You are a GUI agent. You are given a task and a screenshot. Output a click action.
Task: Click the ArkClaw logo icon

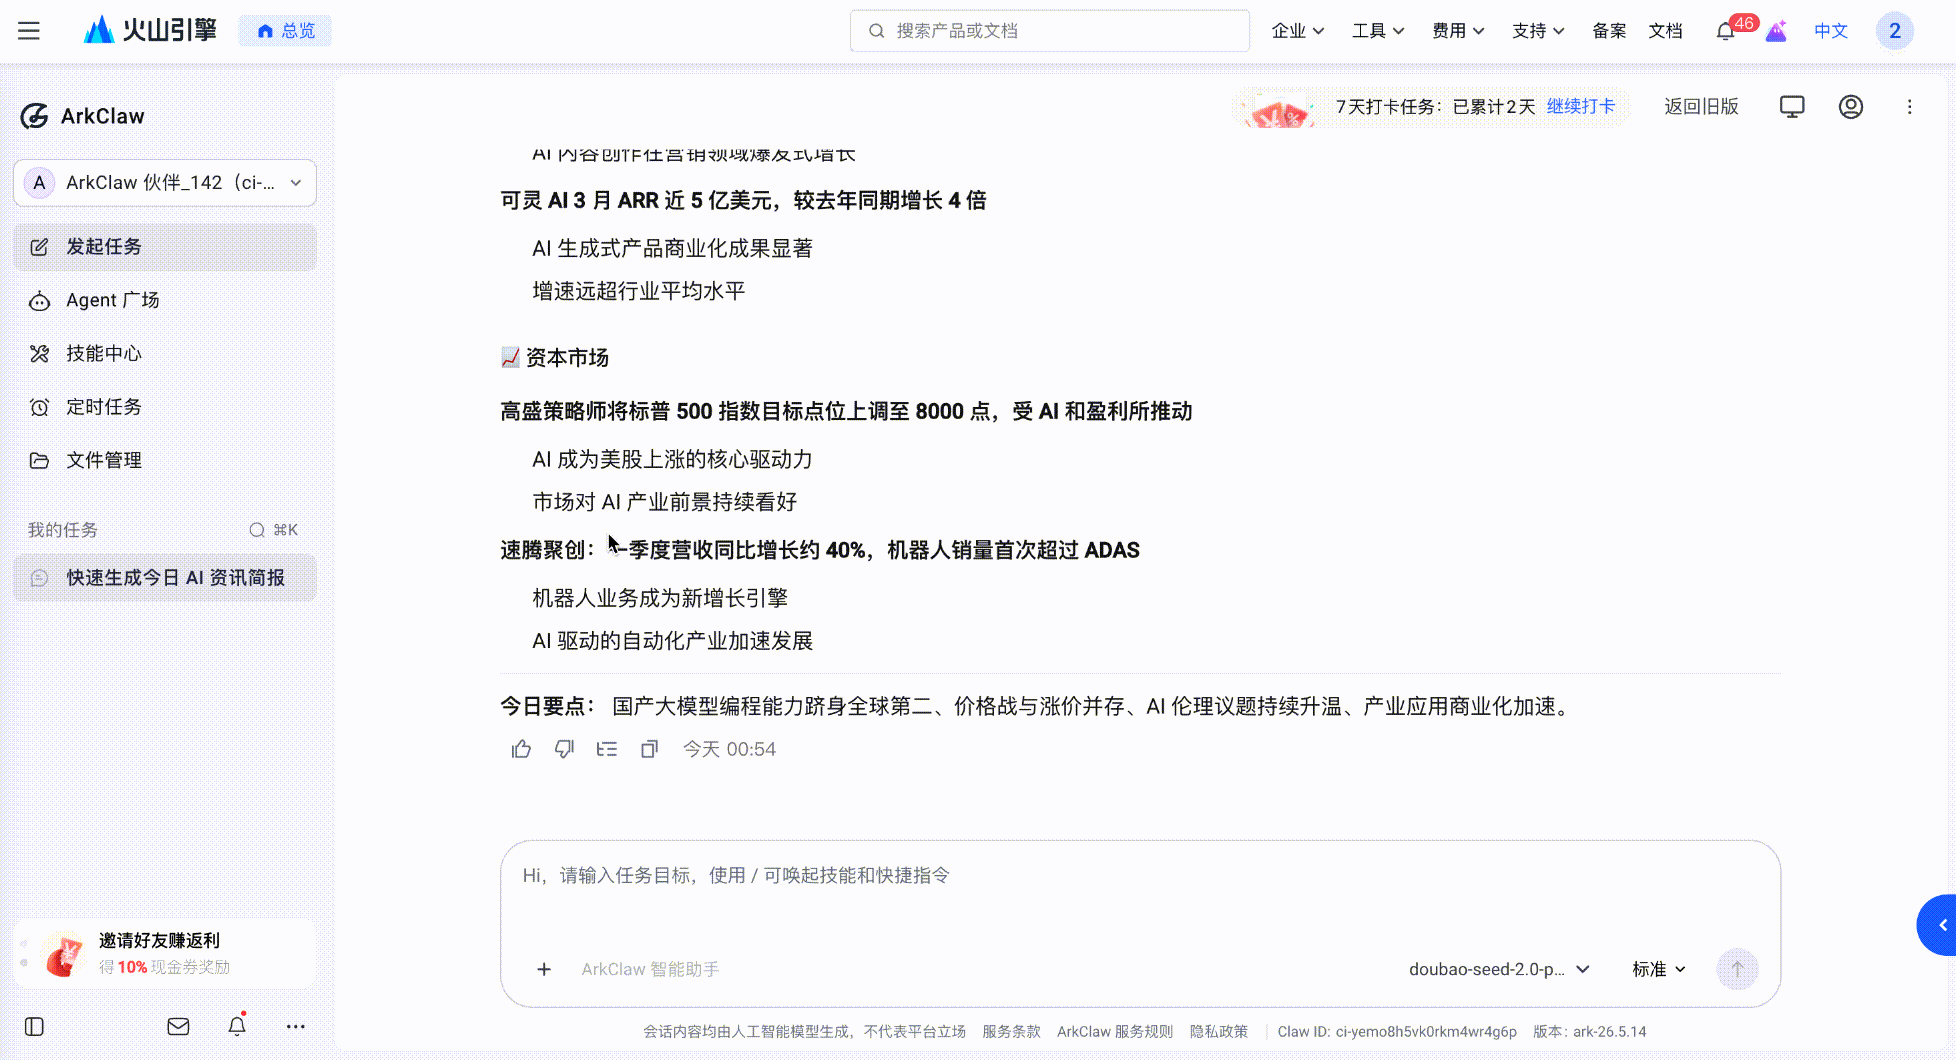click(34, 116)
